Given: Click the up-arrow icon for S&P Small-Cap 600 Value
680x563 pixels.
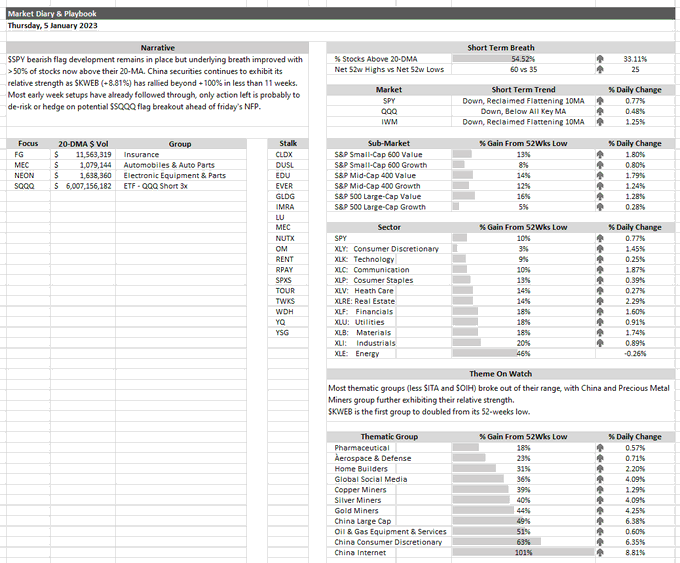Looking at the screenshot, I should click(600, 154).
